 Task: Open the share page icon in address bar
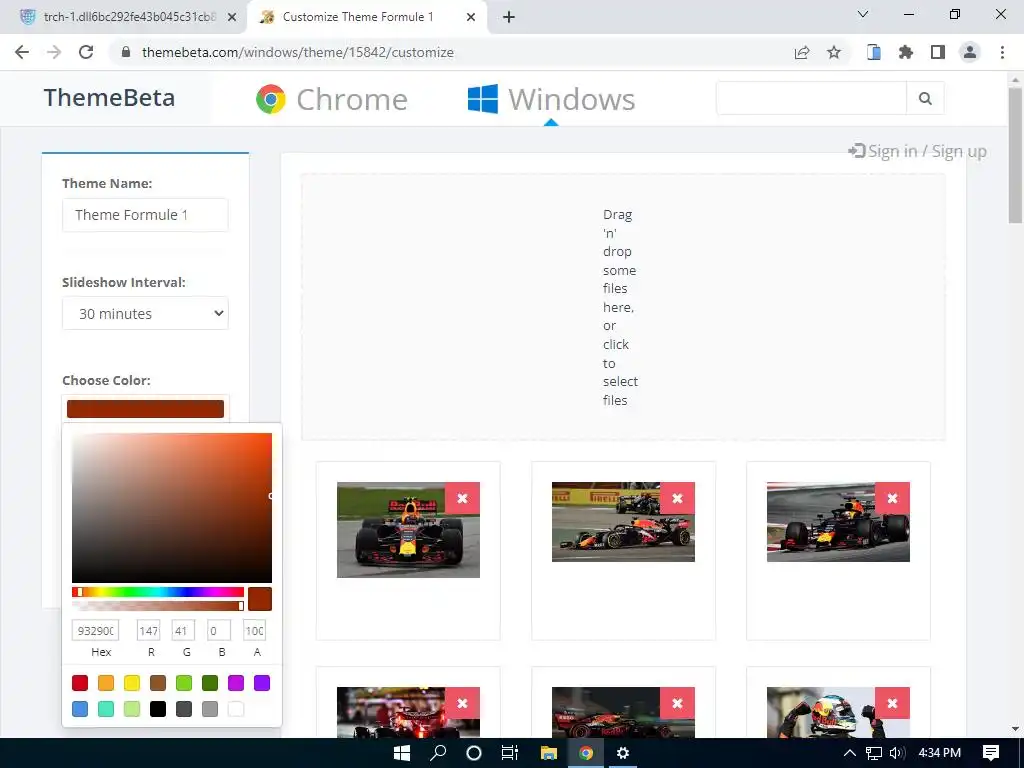(x=802, y=52)
